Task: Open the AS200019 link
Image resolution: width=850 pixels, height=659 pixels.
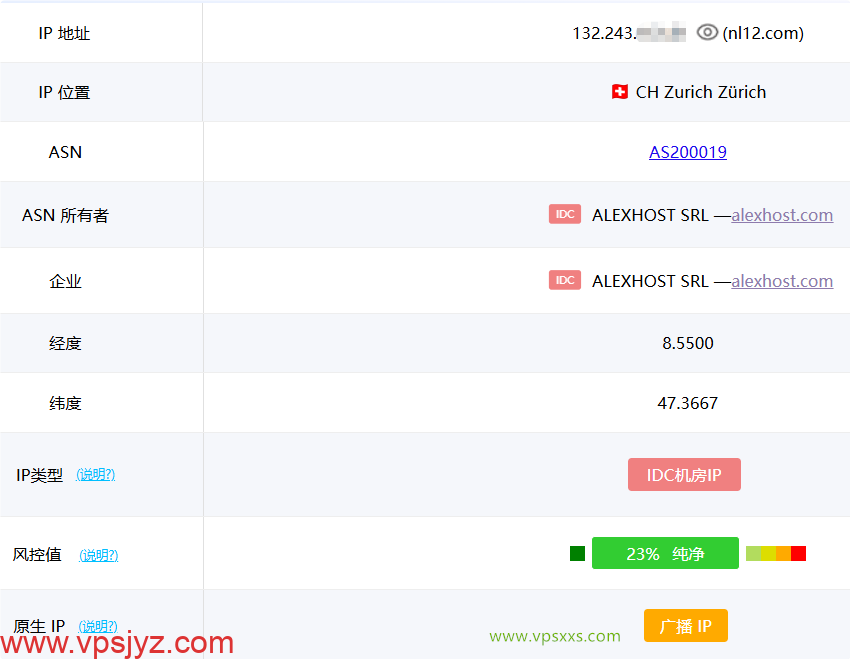Action: click(687, 152)
